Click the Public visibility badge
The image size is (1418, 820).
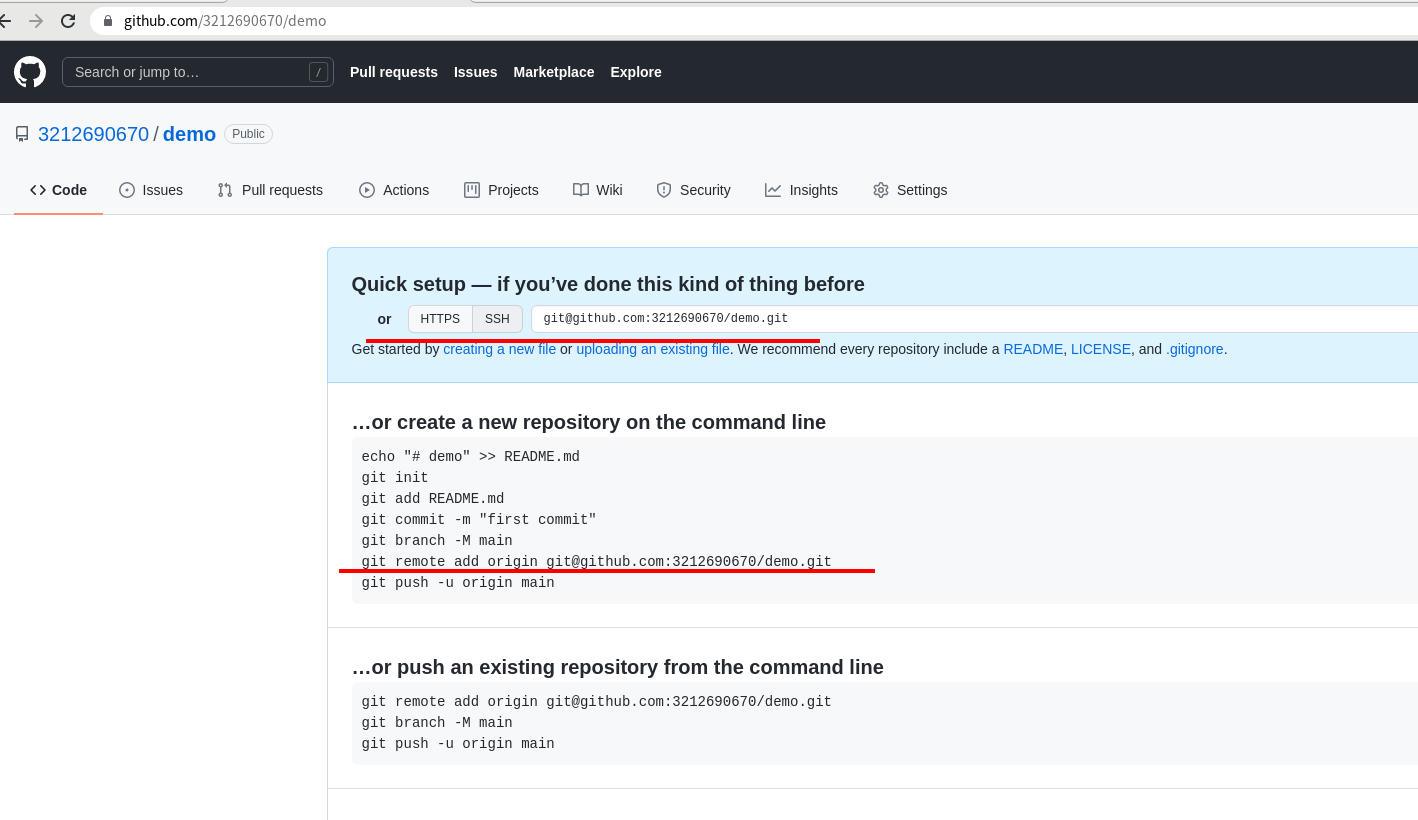coord(248,134)
